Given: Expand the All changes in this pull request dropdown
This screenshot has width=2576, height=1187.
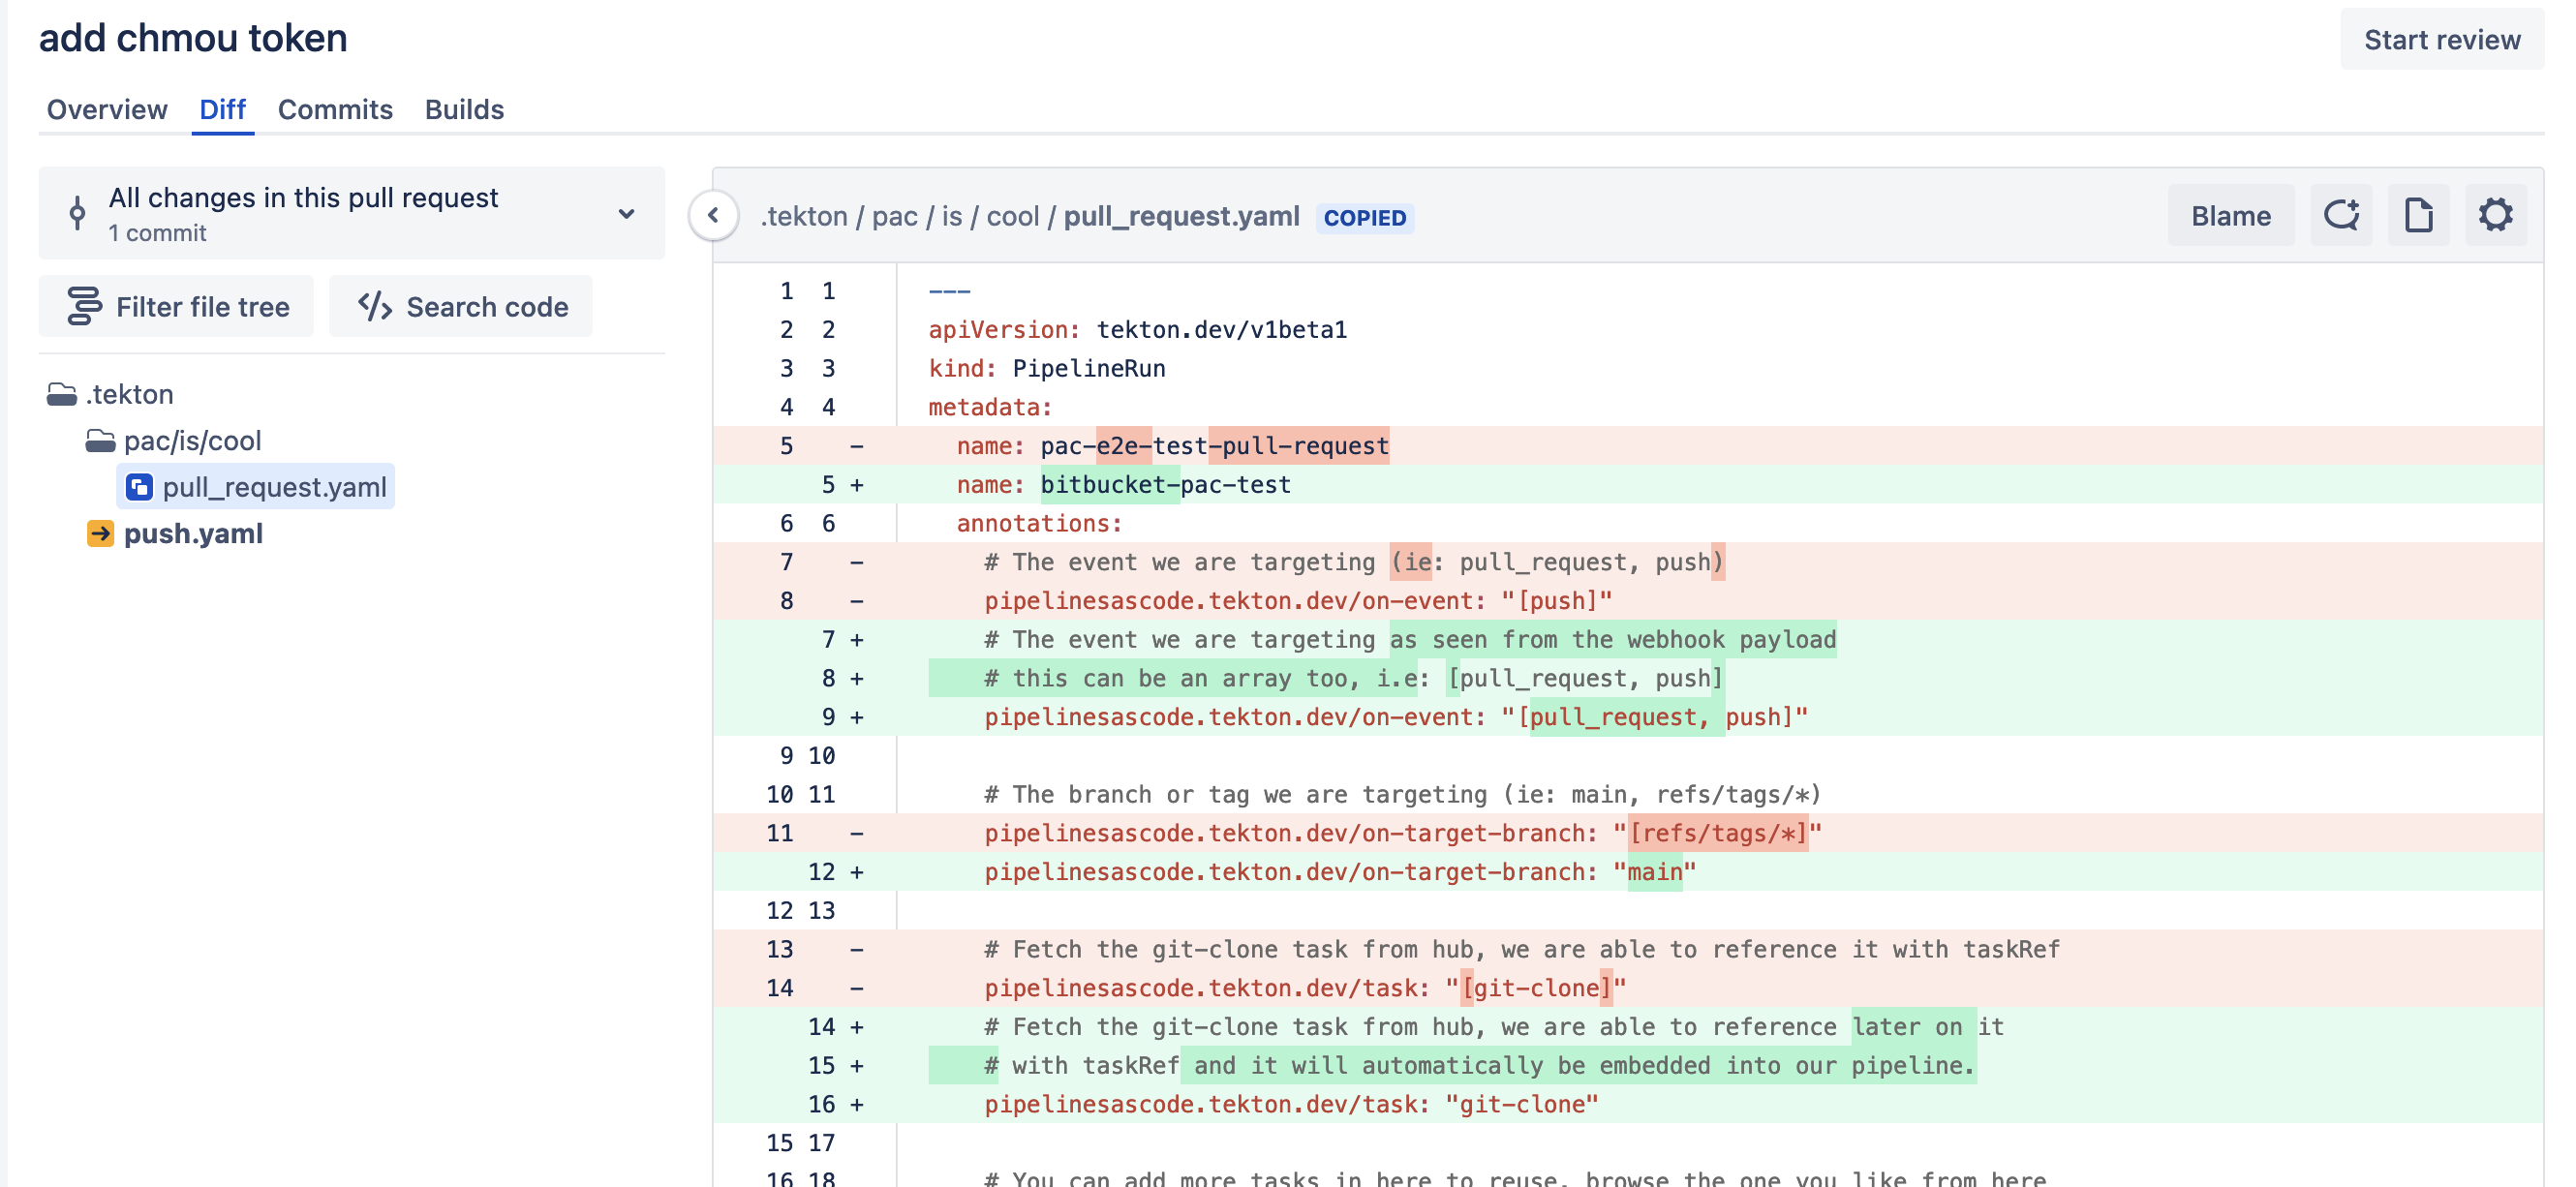Looking at the screenshot, I should tap(351, 213).
